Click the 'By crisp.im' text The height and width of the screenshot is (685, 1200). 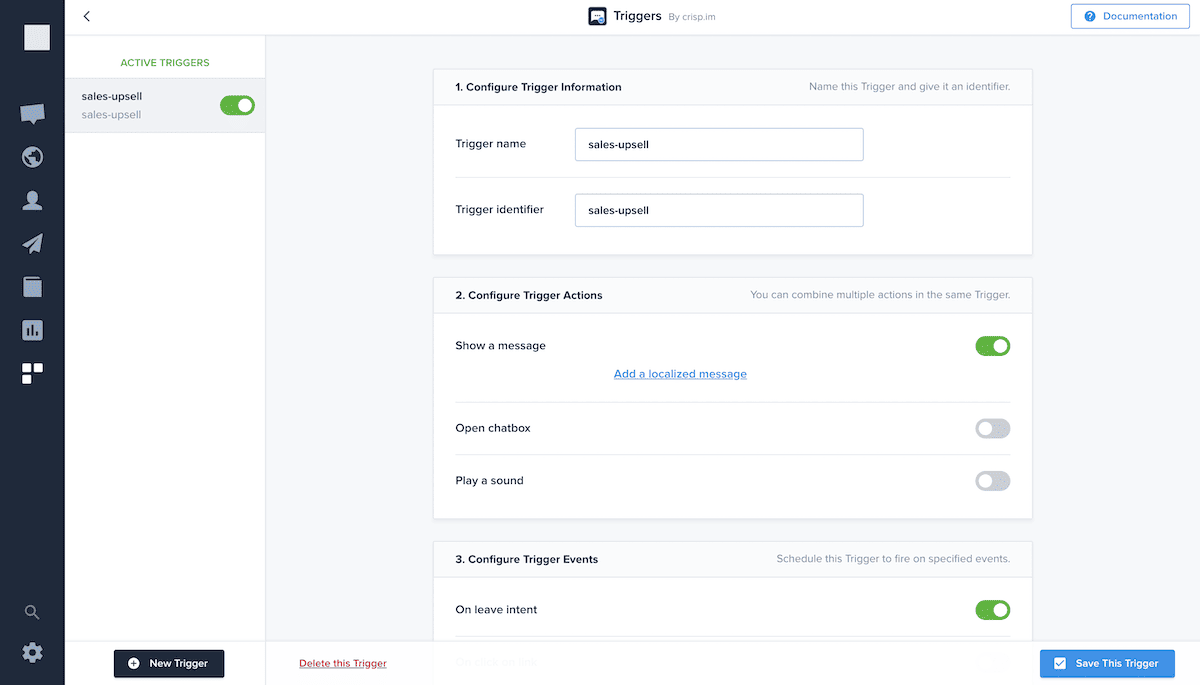pos(693,17)
